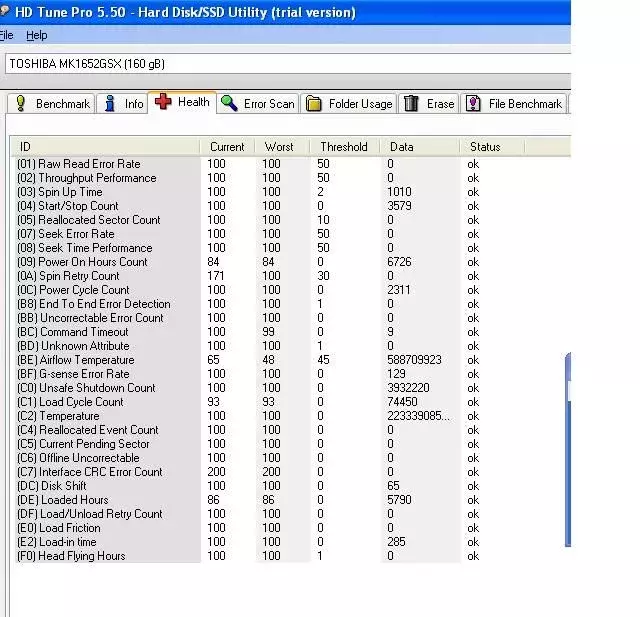Image resolution: width=640 pixels, height=617 pixels.
Task: Open the Benchmark tab
Action: point(51,104)
